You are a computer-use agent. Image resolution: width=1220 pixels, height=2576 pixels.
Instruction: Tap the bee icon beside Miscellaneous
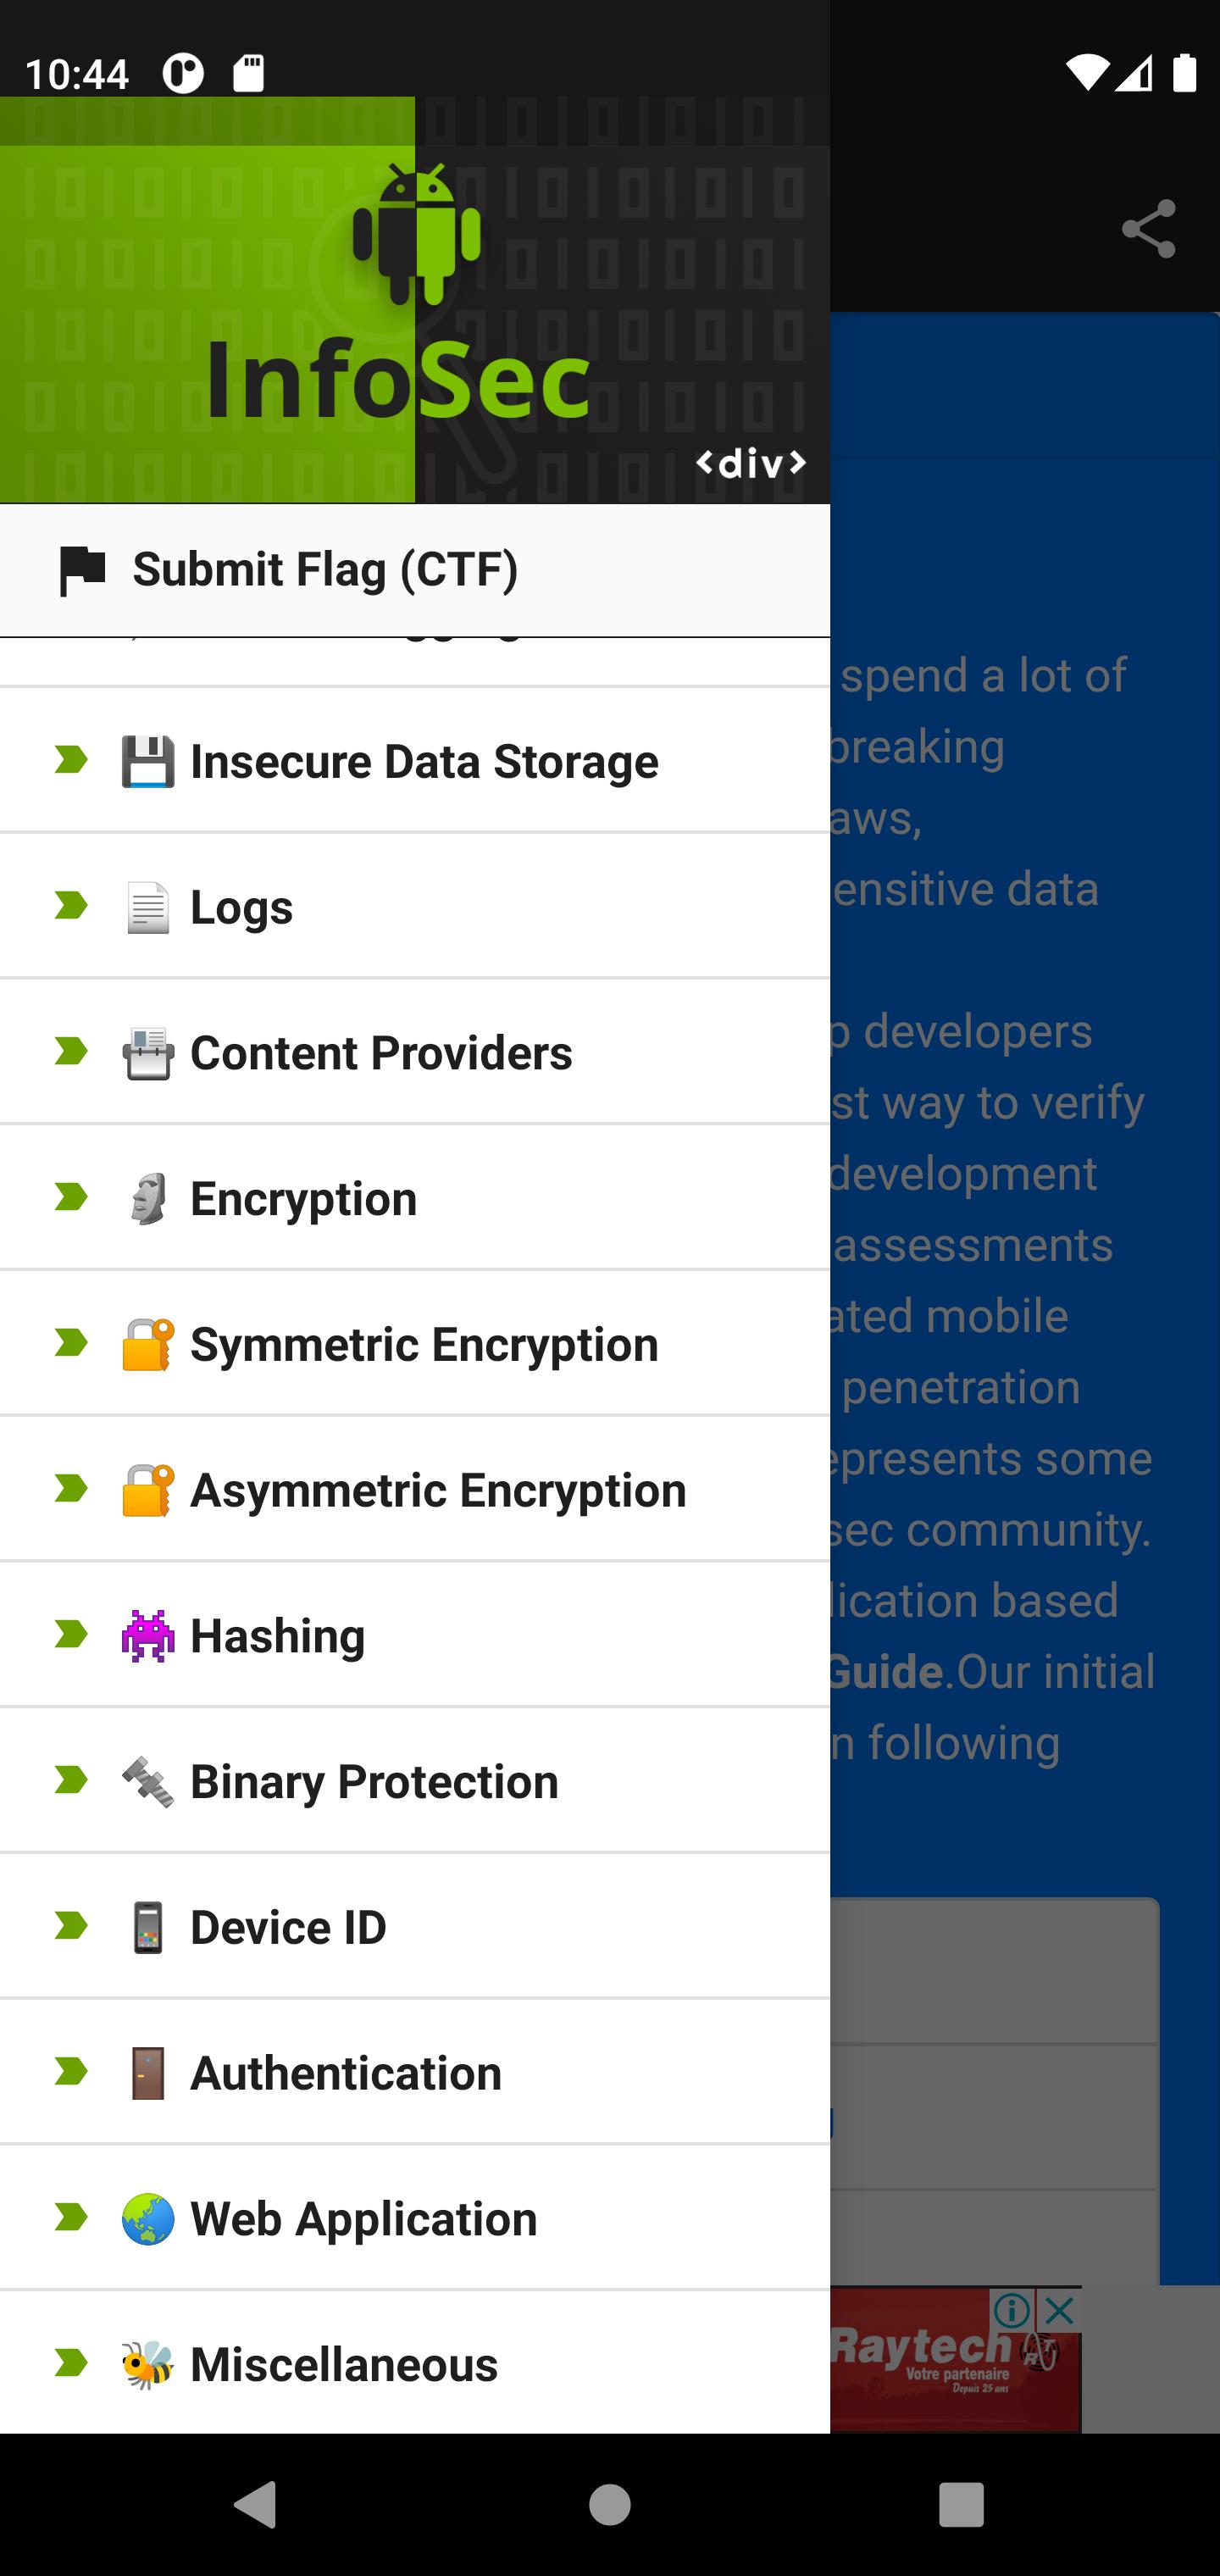point(148,2365)
